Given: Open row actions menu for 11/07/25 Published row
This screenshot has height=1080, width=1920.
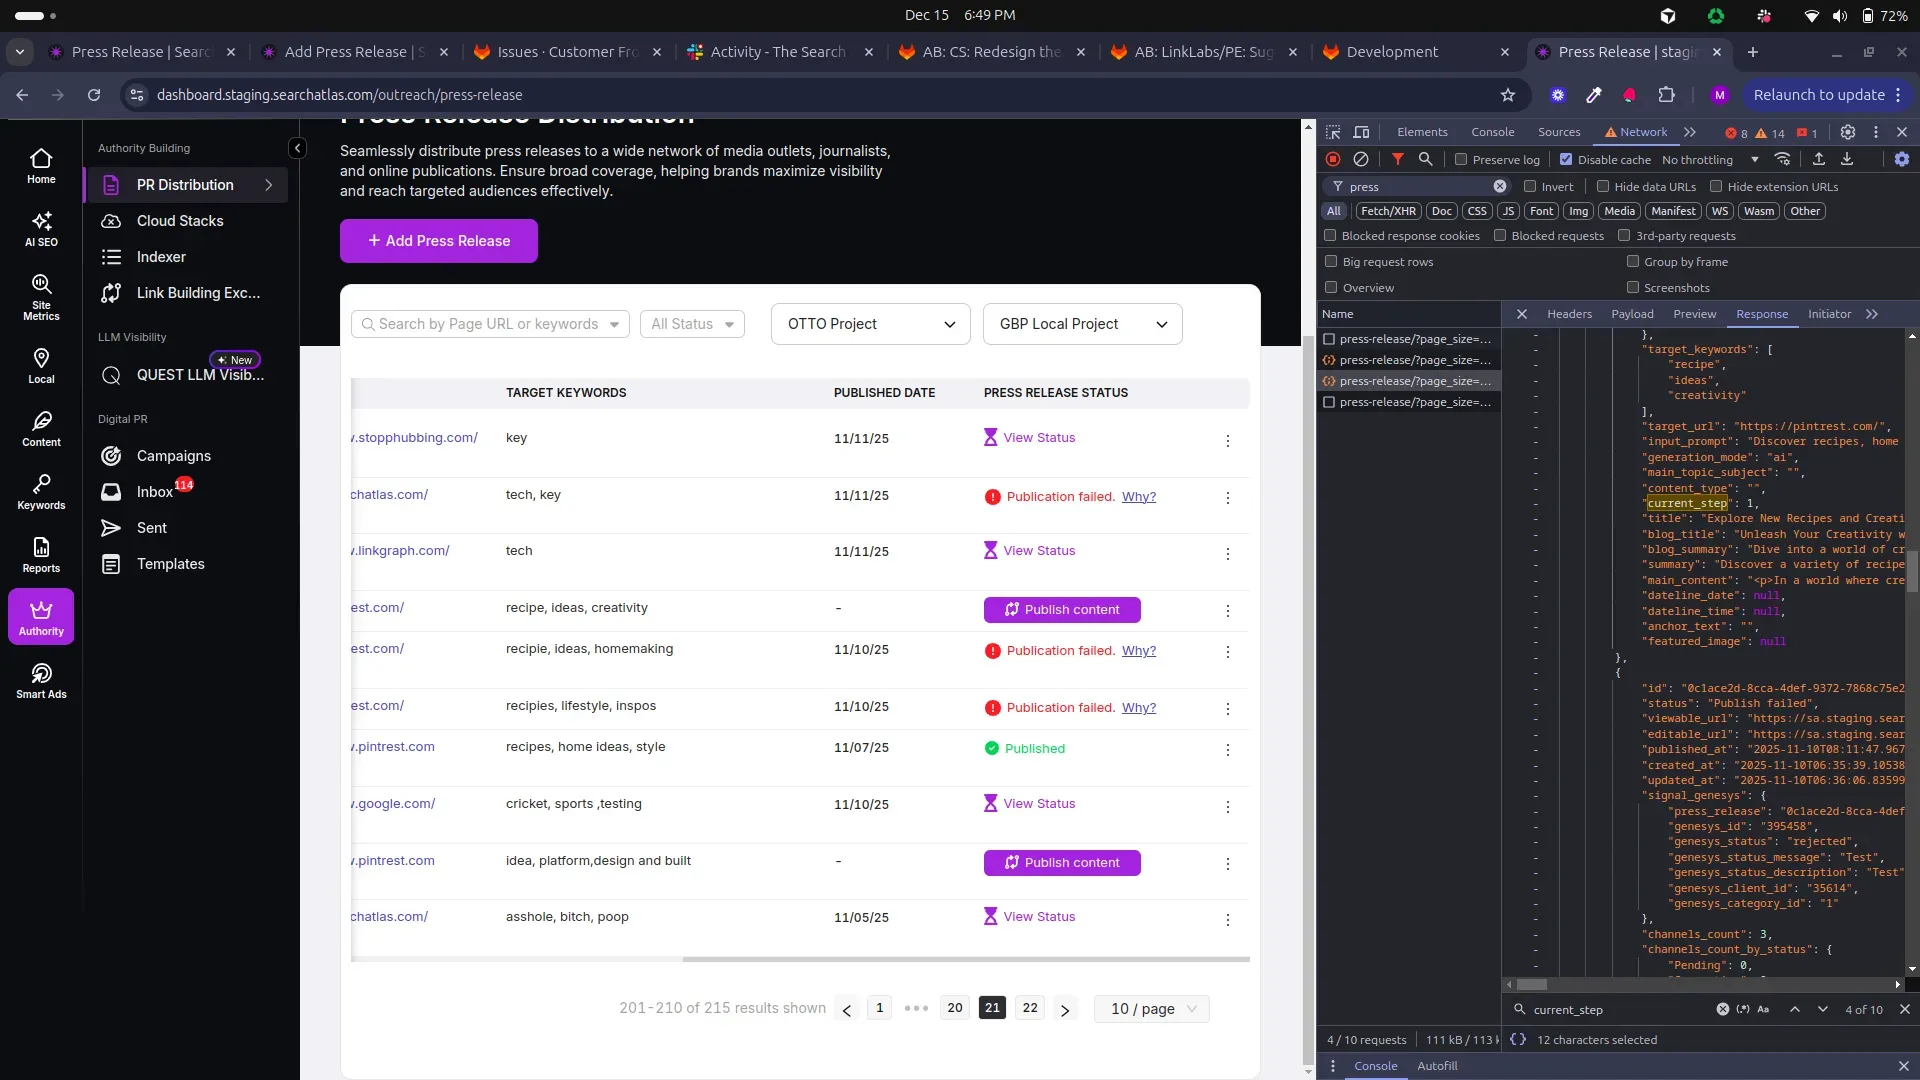Looking at the screenshot, I should 1228,750.
